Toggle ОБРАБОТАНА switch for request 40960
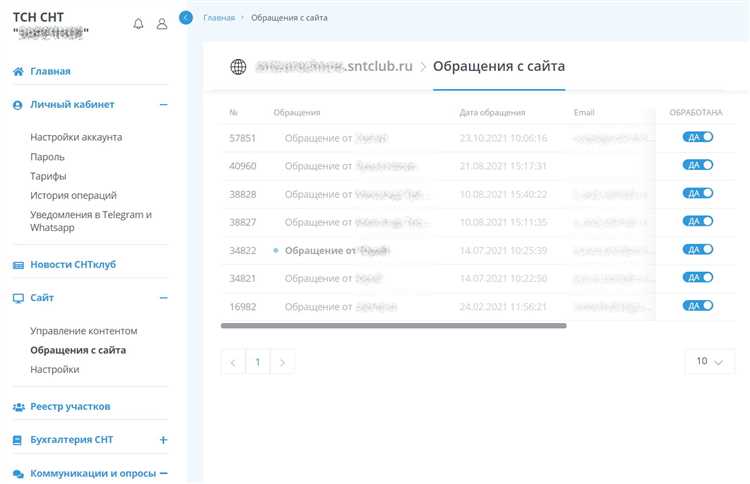This screenshot has width=750, height=484. (698, 165)
